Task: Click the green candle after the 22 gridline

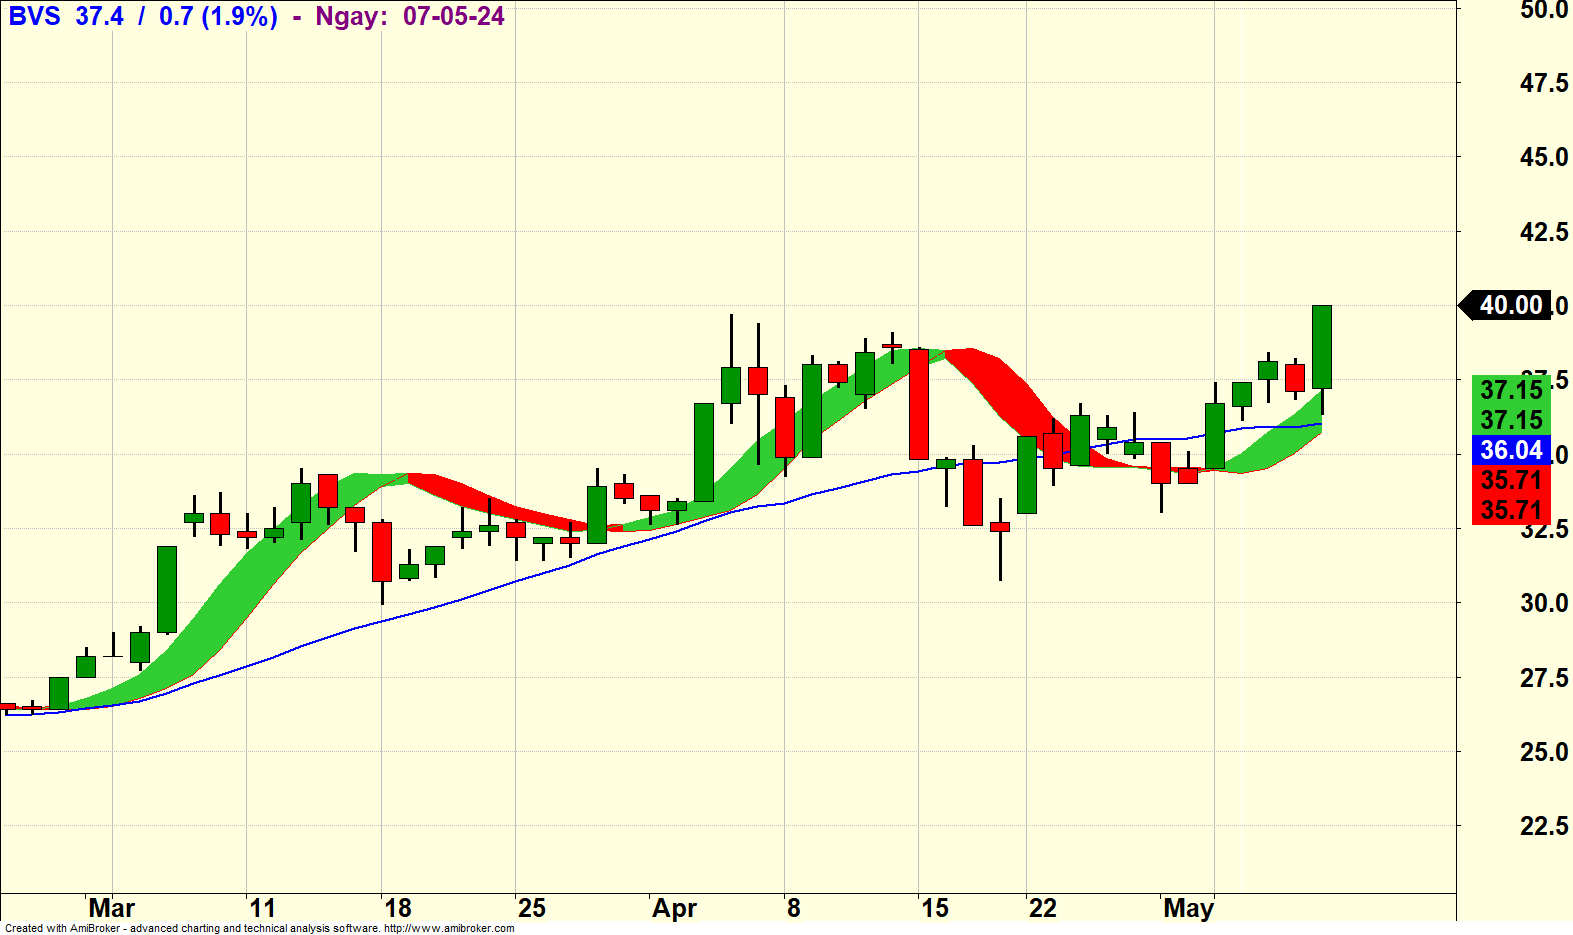Action: 1027,475
